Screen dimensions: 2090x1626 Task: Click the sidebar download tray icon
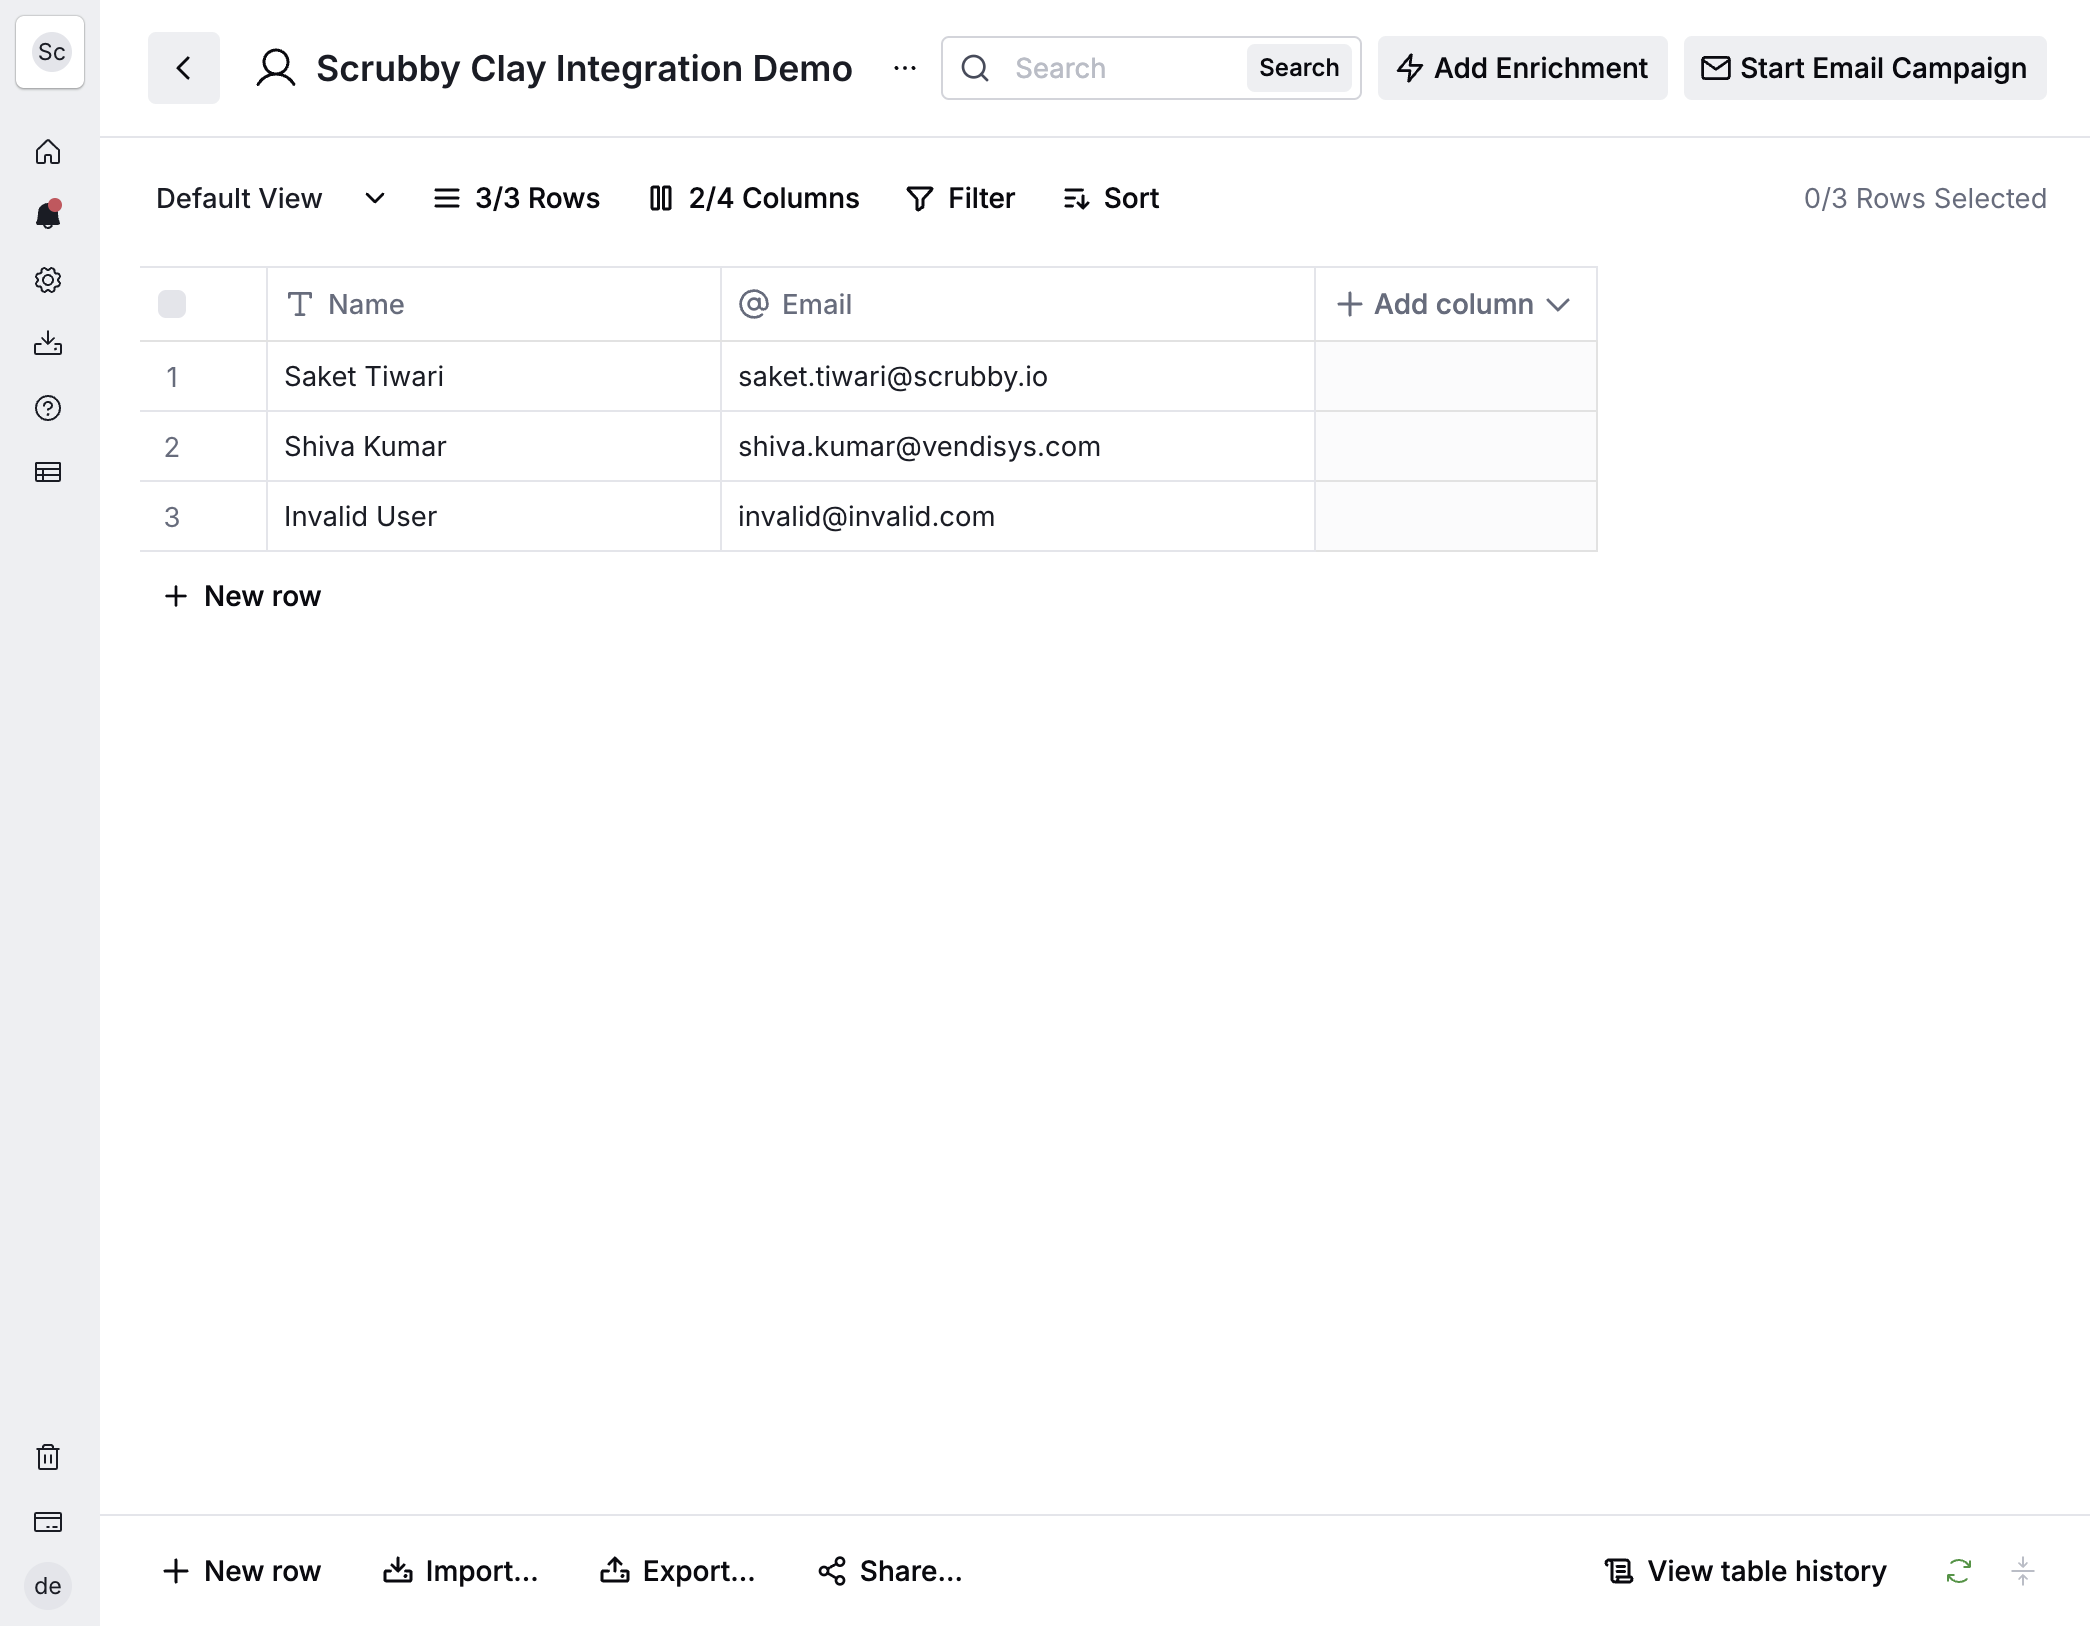coord(48,344)
